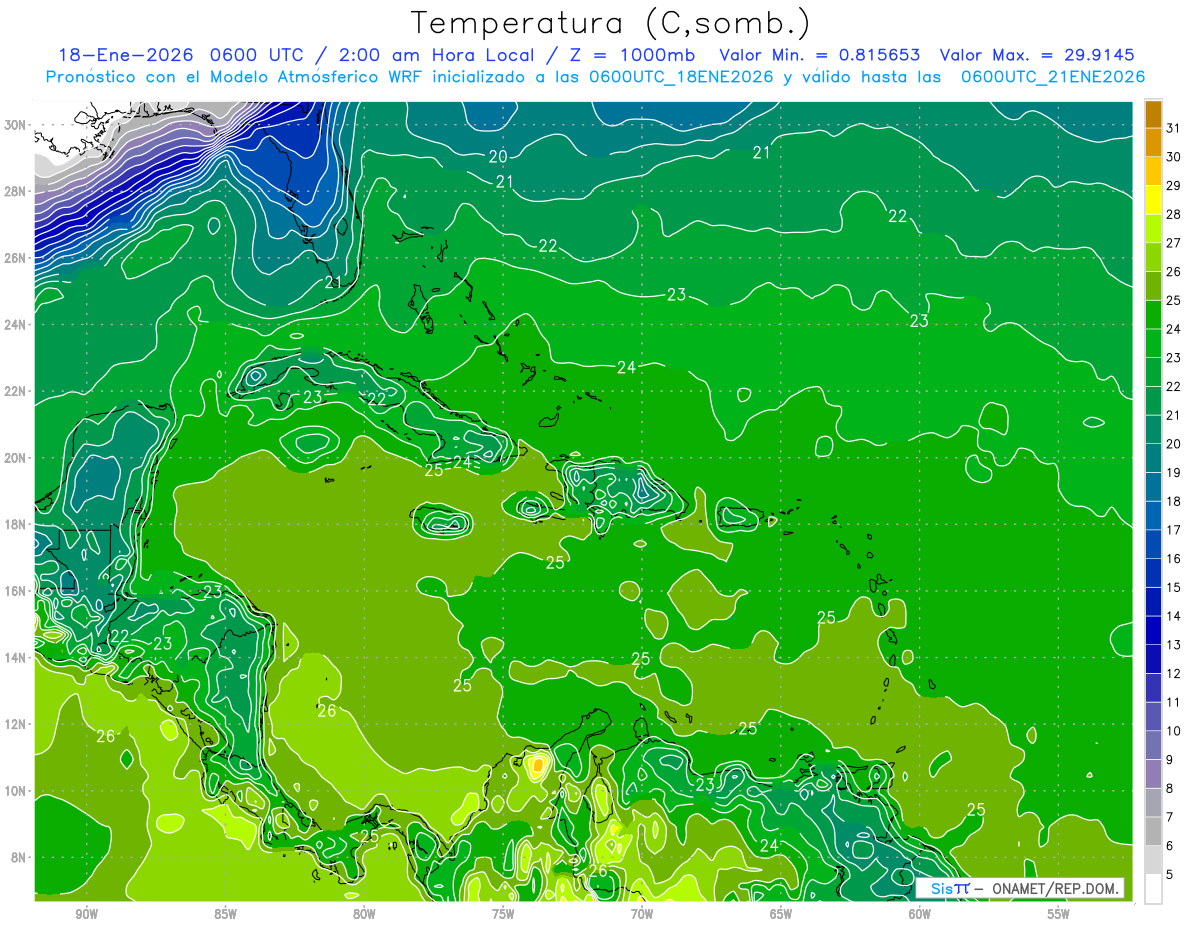Click the 14N latitude axis label
The width and height of the screenshot is (1200, 927).
pyautogui.click(x=17, y=657)
